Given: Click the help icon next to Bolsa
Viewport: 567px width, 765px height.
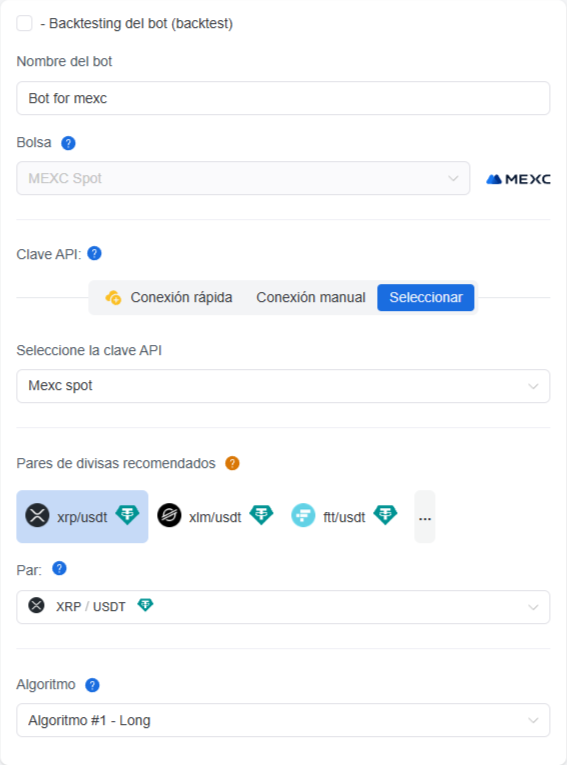Looking at the screenshot, I should click(x=68, y=143).
